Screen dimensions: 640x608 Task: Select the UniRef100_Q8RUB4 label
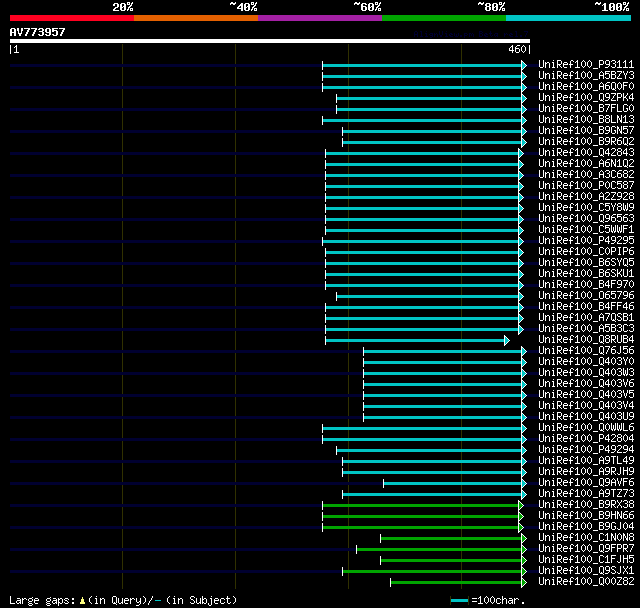point(586,340)
